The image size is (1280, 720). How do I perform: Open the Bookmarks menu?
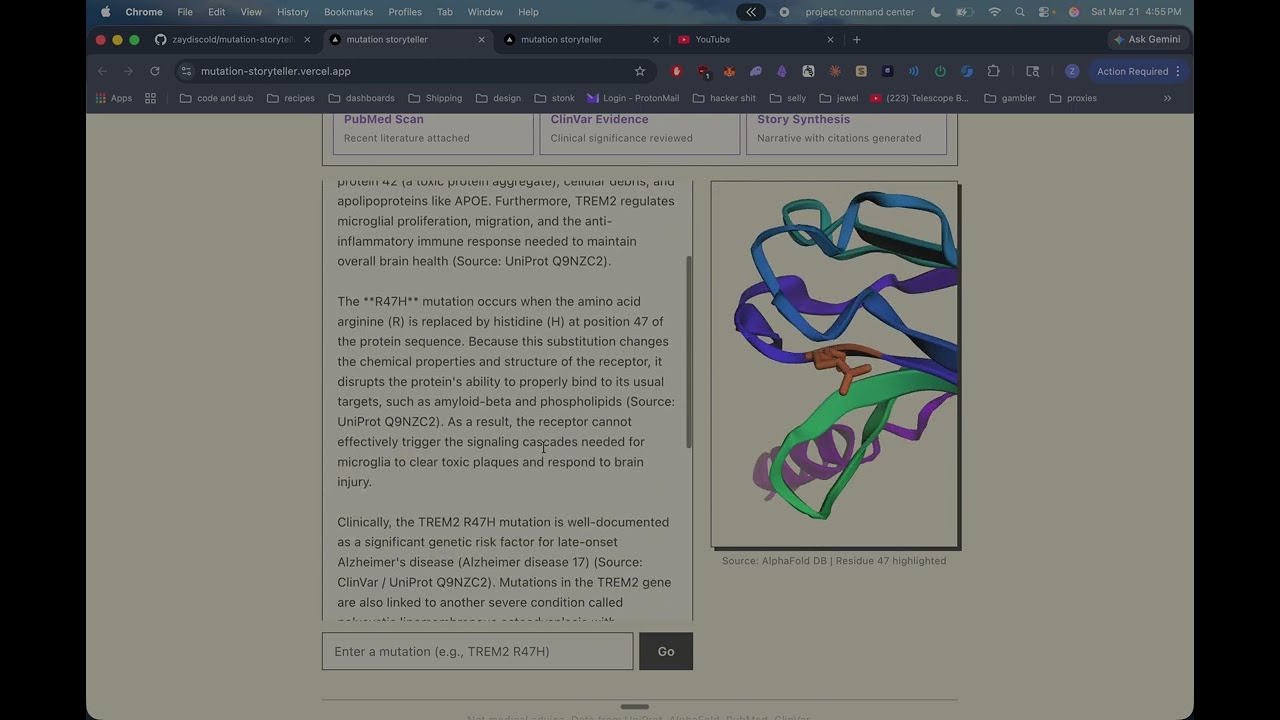click(349, 12)
